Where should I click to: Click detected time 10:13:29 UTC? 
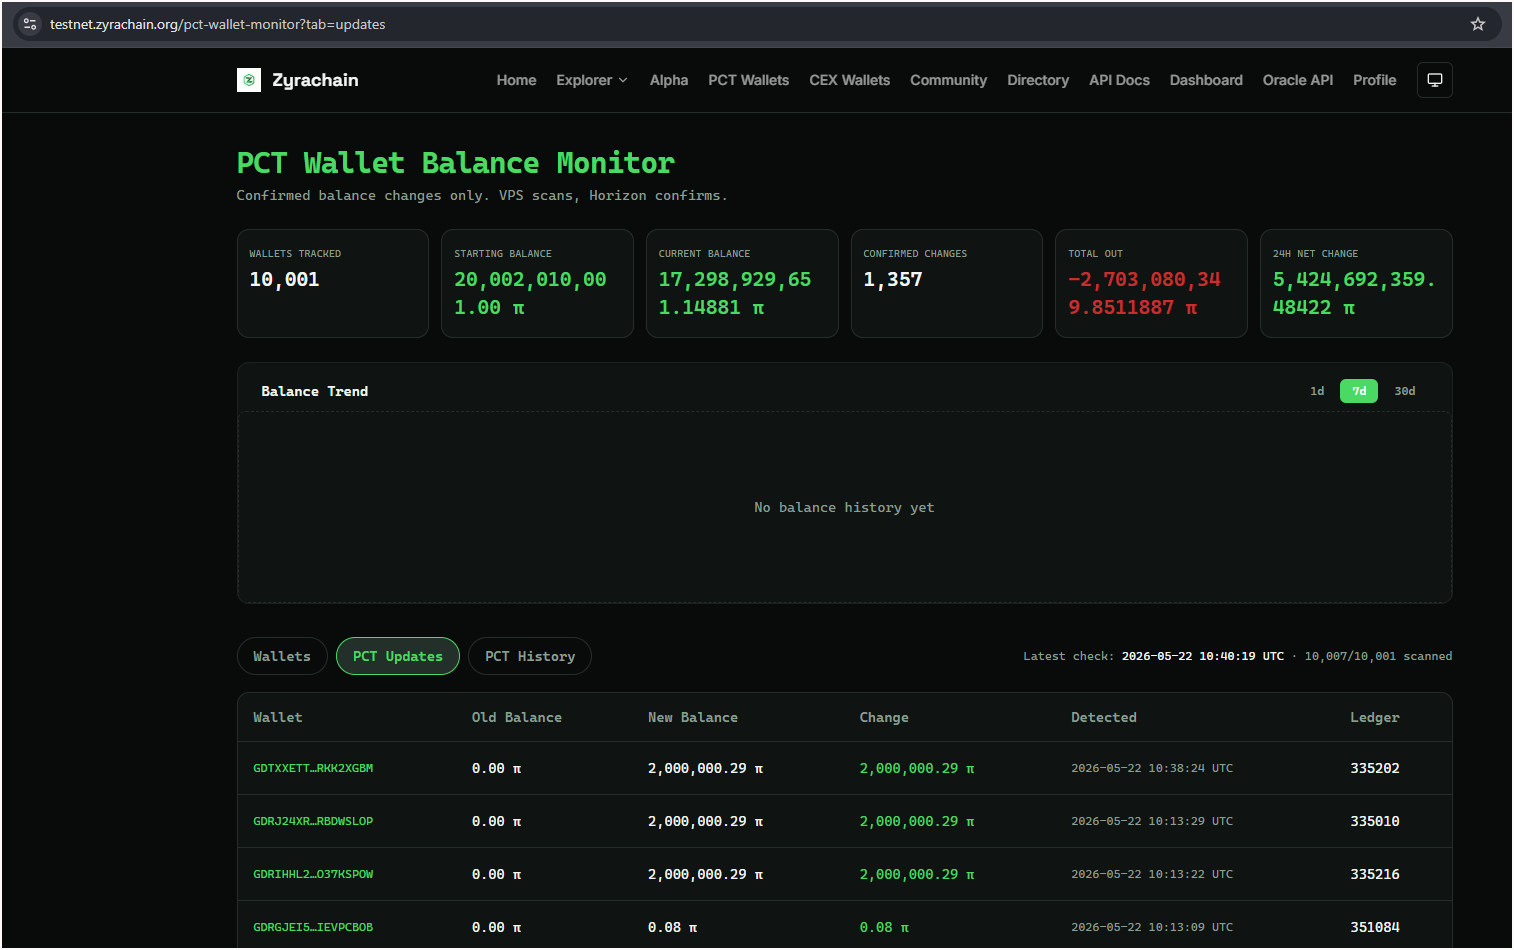click(x=1152, y=821)
